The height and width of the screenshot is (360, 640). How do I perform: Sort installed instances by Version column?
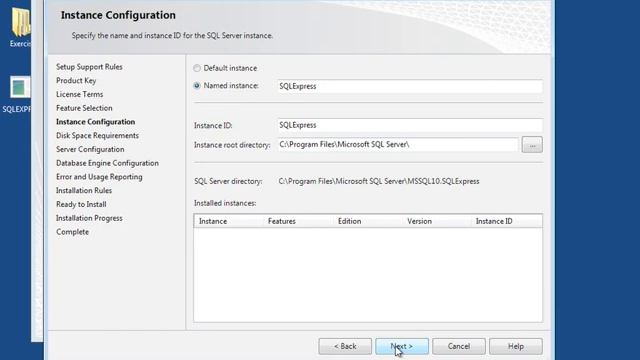click(437, 221)
